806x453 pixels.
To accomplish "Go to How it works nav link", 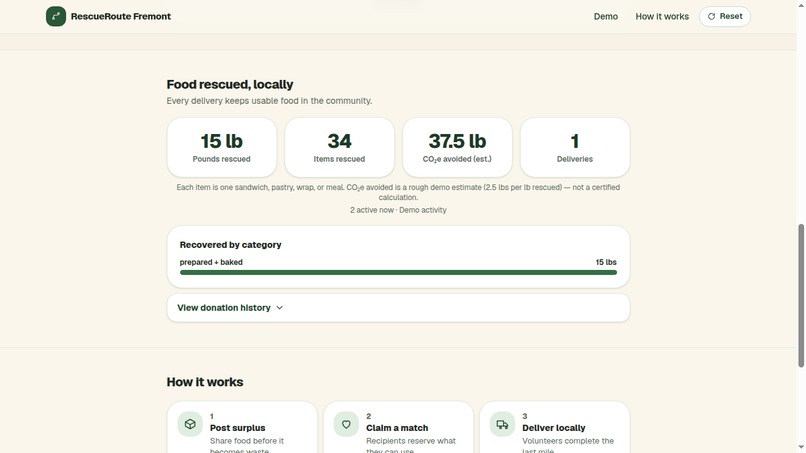I will coord(662,16).
